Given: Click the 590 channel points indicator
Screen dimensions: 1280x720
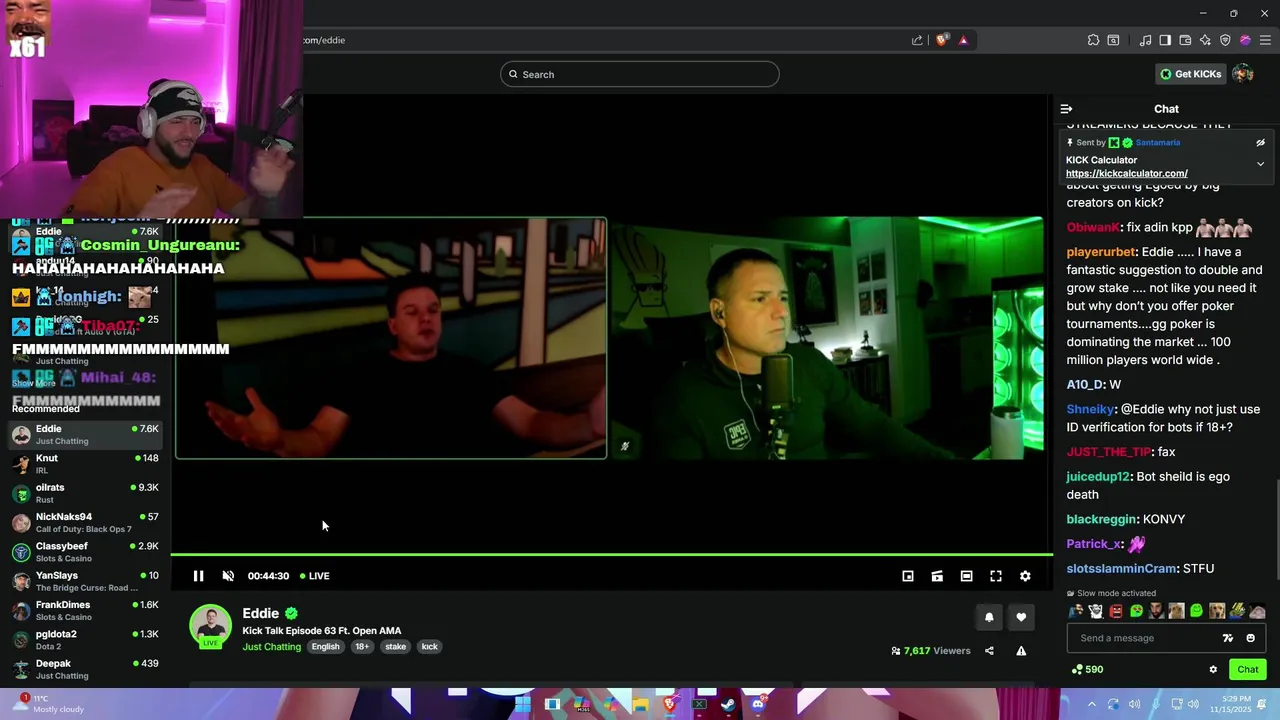Looking at the screenshot, I should 1087,670.
